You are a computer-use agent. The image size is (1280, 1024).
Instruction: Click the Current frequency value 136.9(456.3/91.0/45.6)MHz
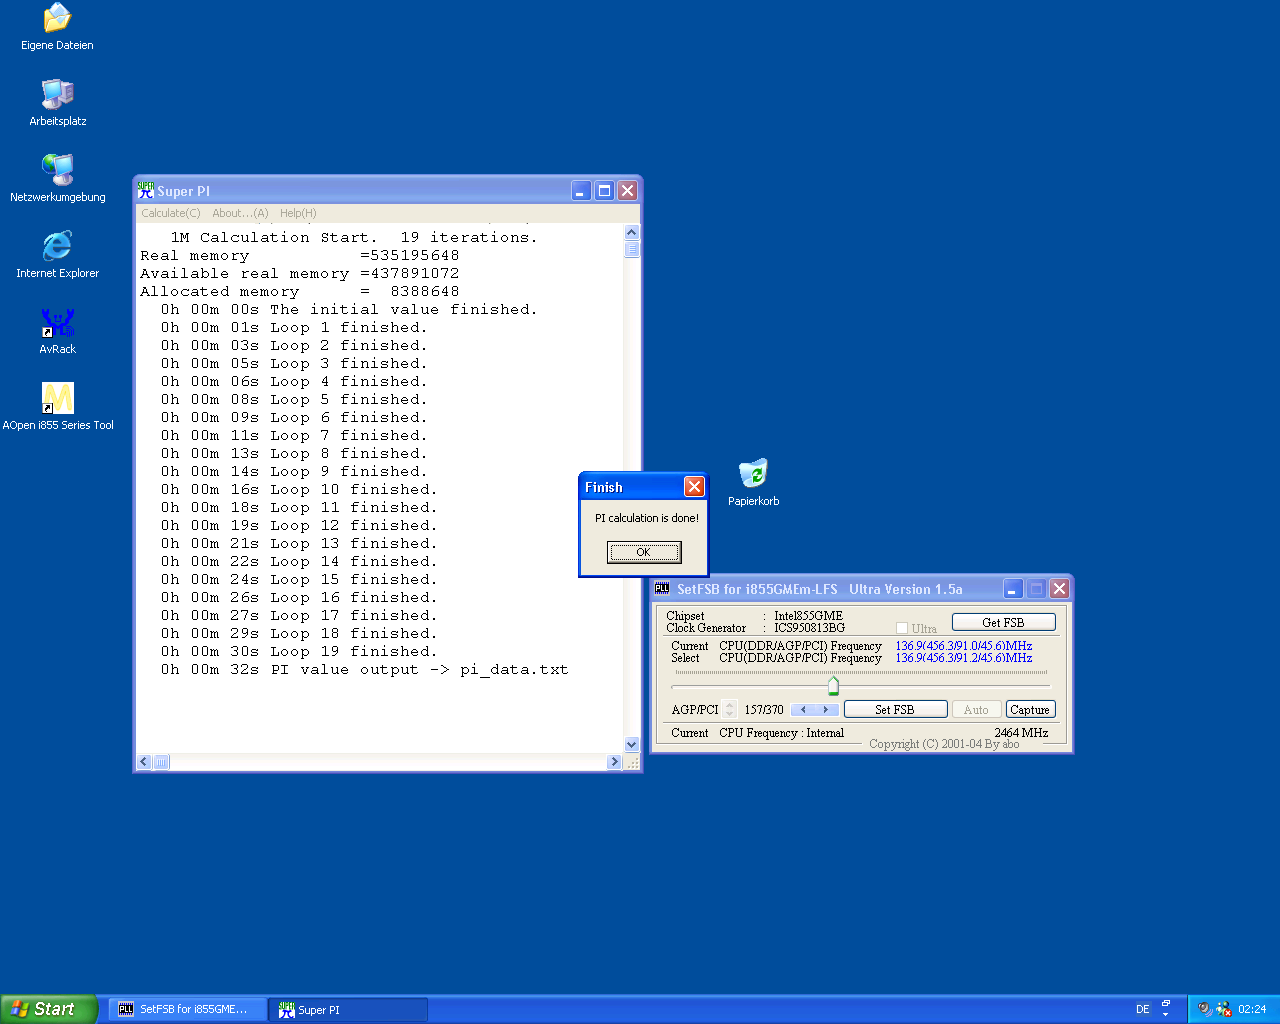pyautogui.click(x=964, y=646)
